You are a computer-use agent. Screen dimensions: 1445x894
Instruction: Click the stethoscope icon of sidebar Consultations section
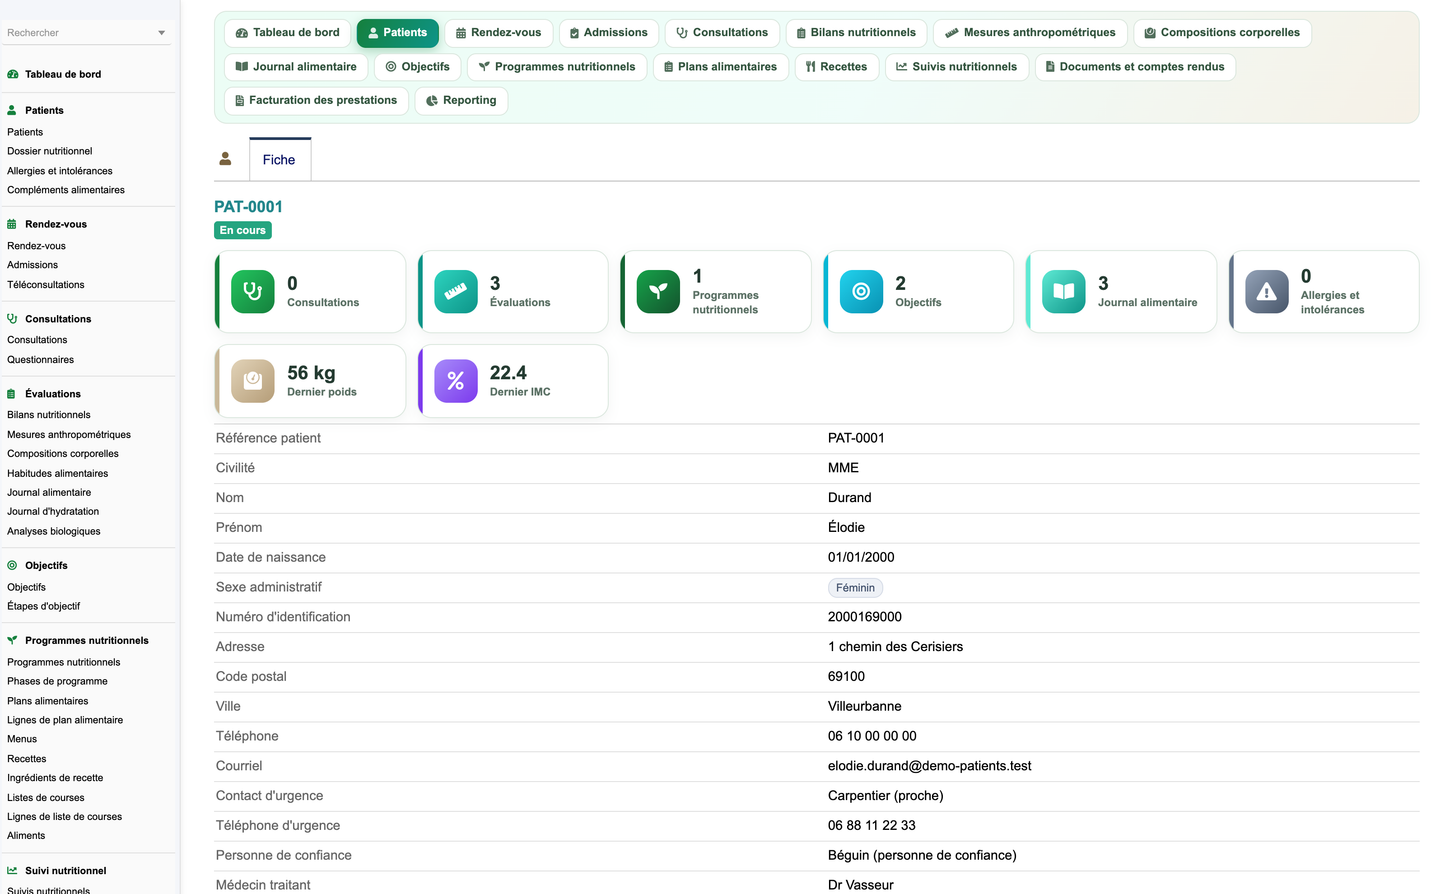(x=12, y=319)
